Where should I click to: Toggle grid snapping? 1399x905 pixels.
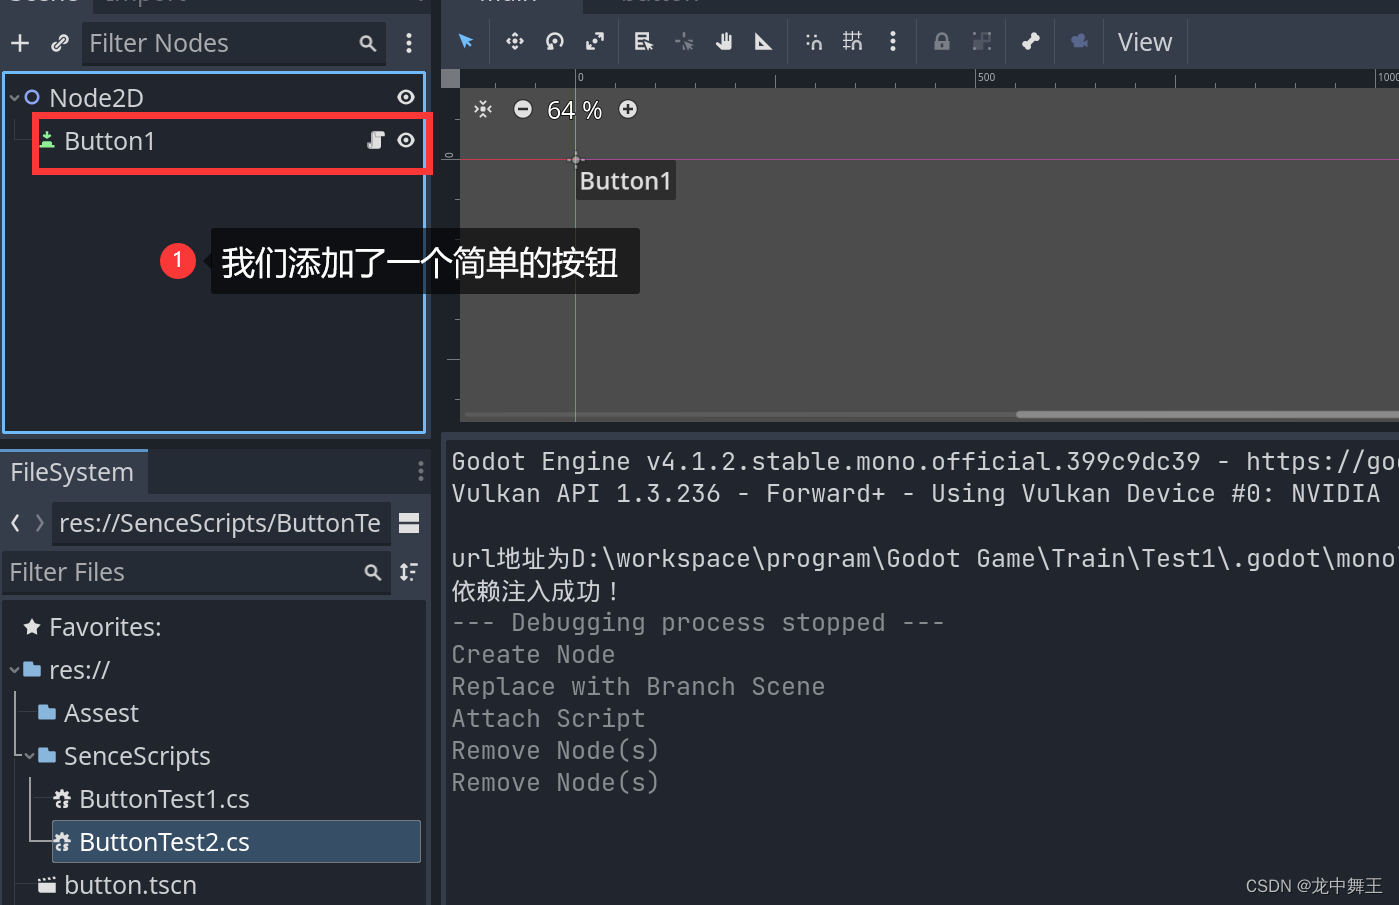pyautogui.click(x=853, y=41)
